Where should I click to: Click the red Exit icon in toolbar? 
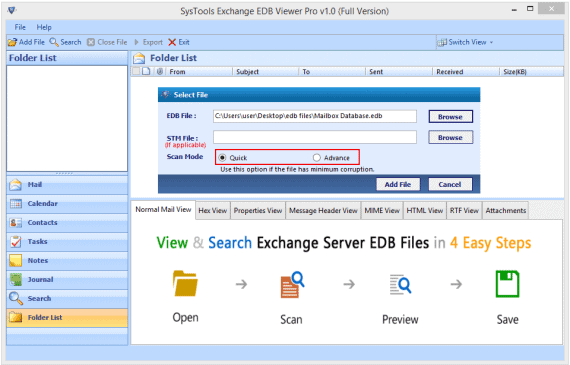(x=172, y=42)
